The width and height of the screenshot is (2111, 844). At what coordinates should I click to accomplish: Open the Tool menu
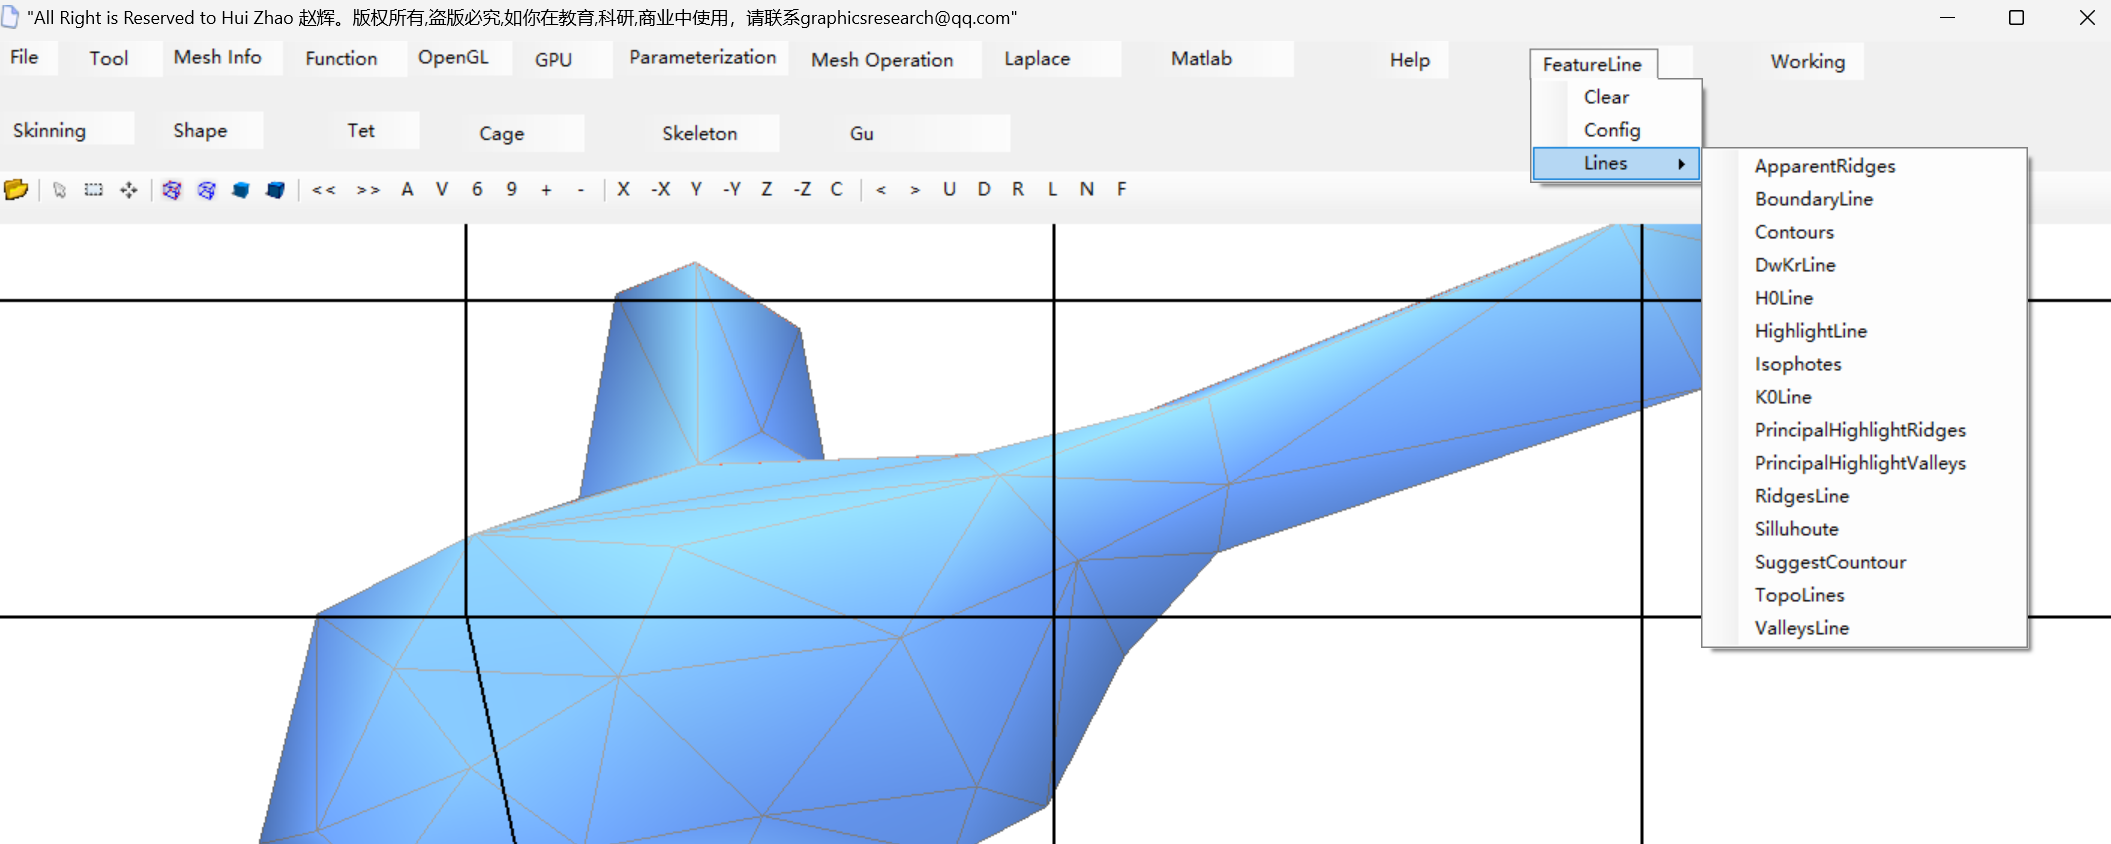pyautogui.click(x=109, y=58)
